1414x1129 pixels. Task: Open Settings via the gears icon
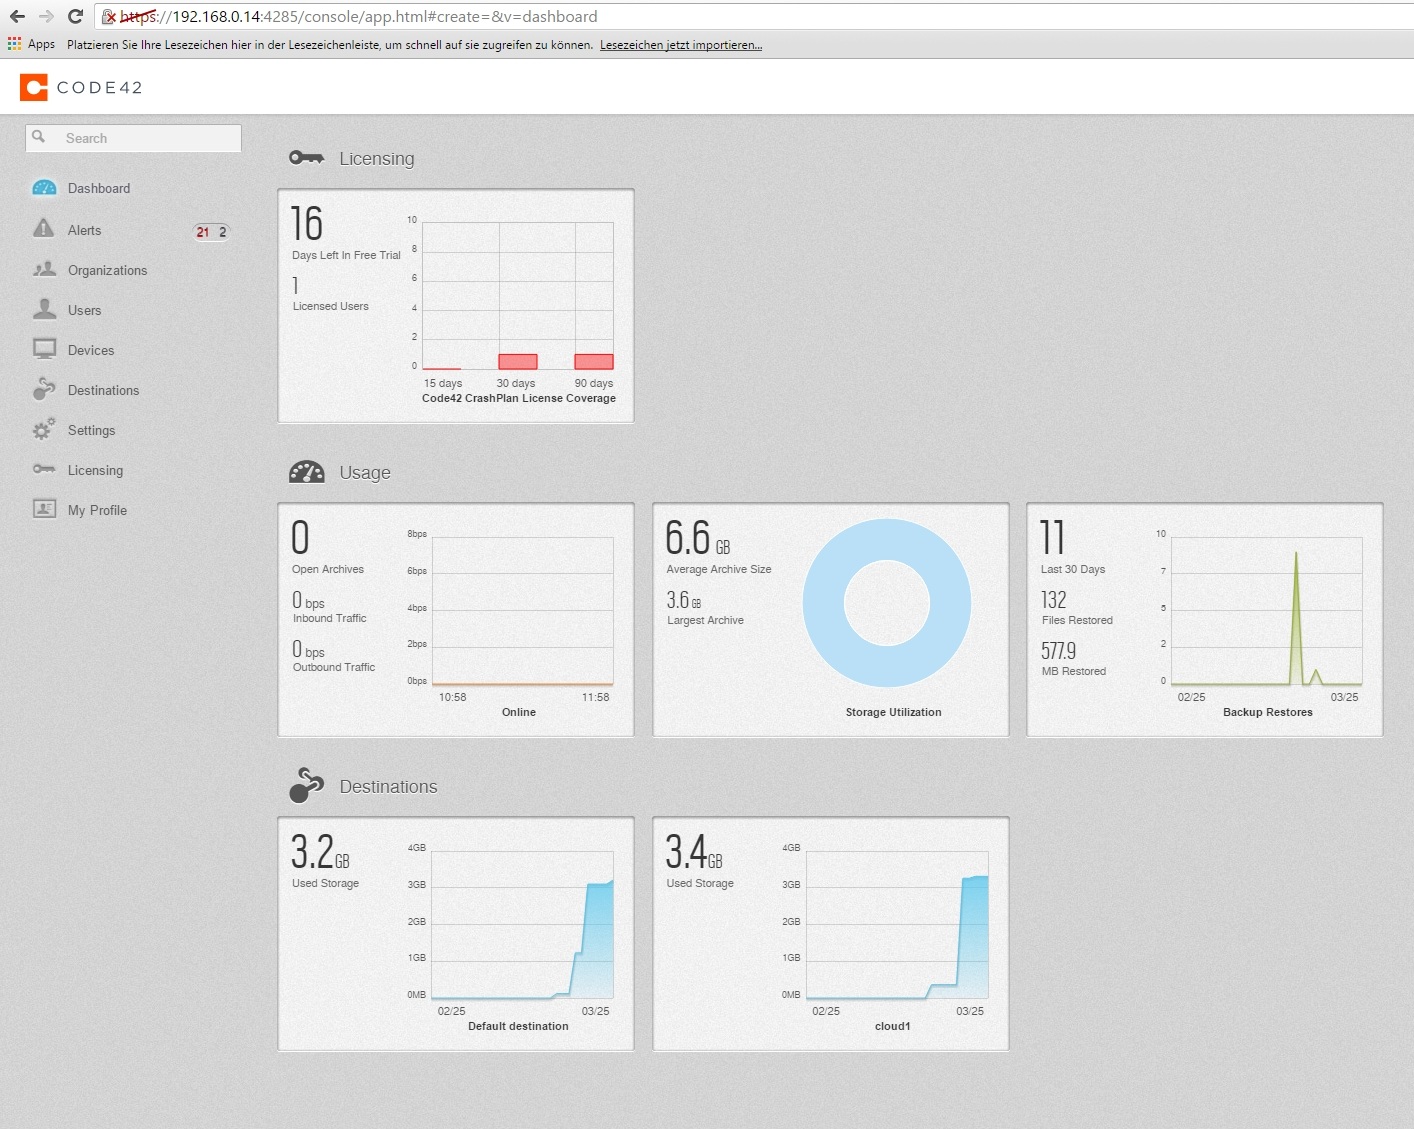44,429
